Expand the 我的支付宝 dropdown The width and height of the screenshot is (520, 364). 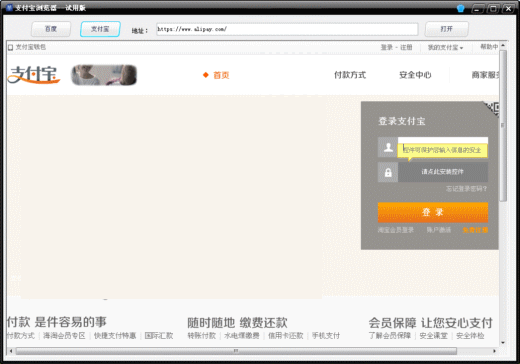point(445,47)
